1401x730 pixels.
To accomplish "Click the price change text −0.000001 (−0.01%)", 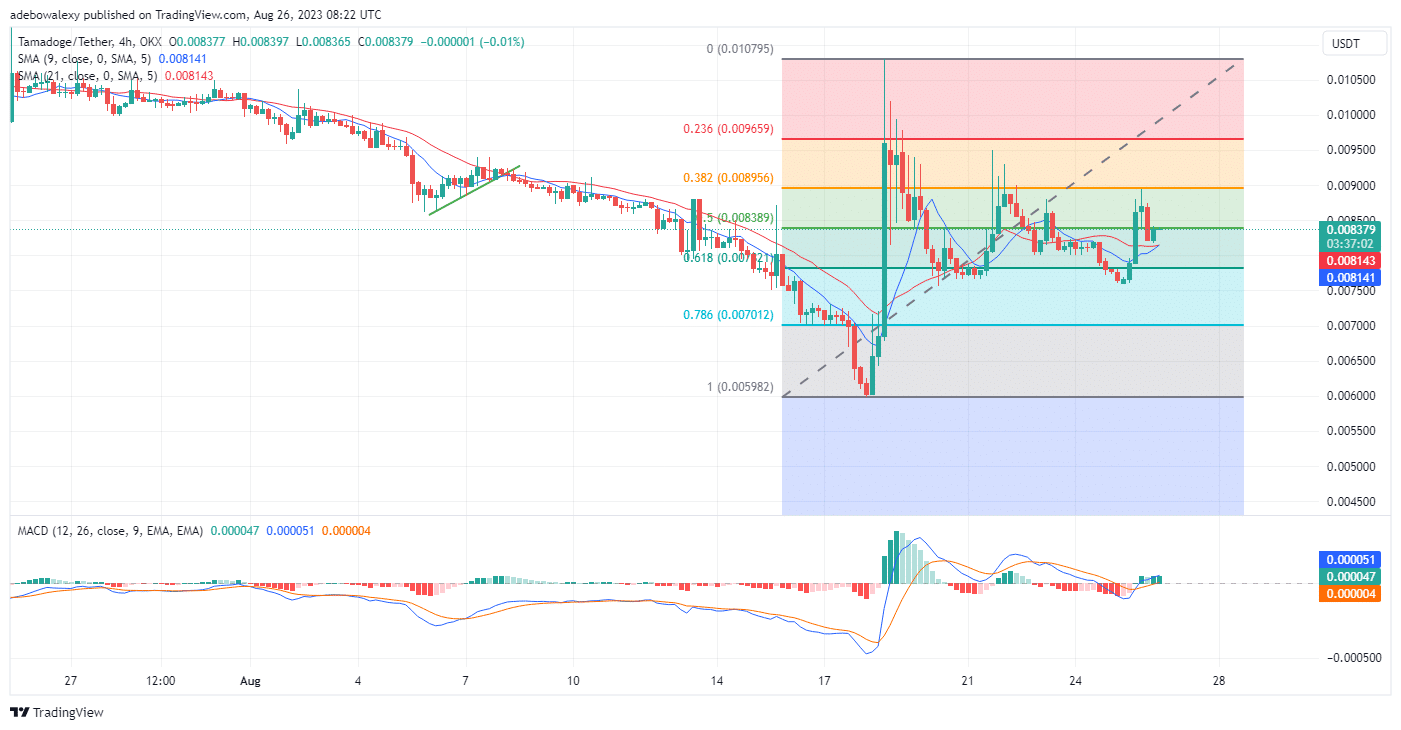I will click(474, 42).
